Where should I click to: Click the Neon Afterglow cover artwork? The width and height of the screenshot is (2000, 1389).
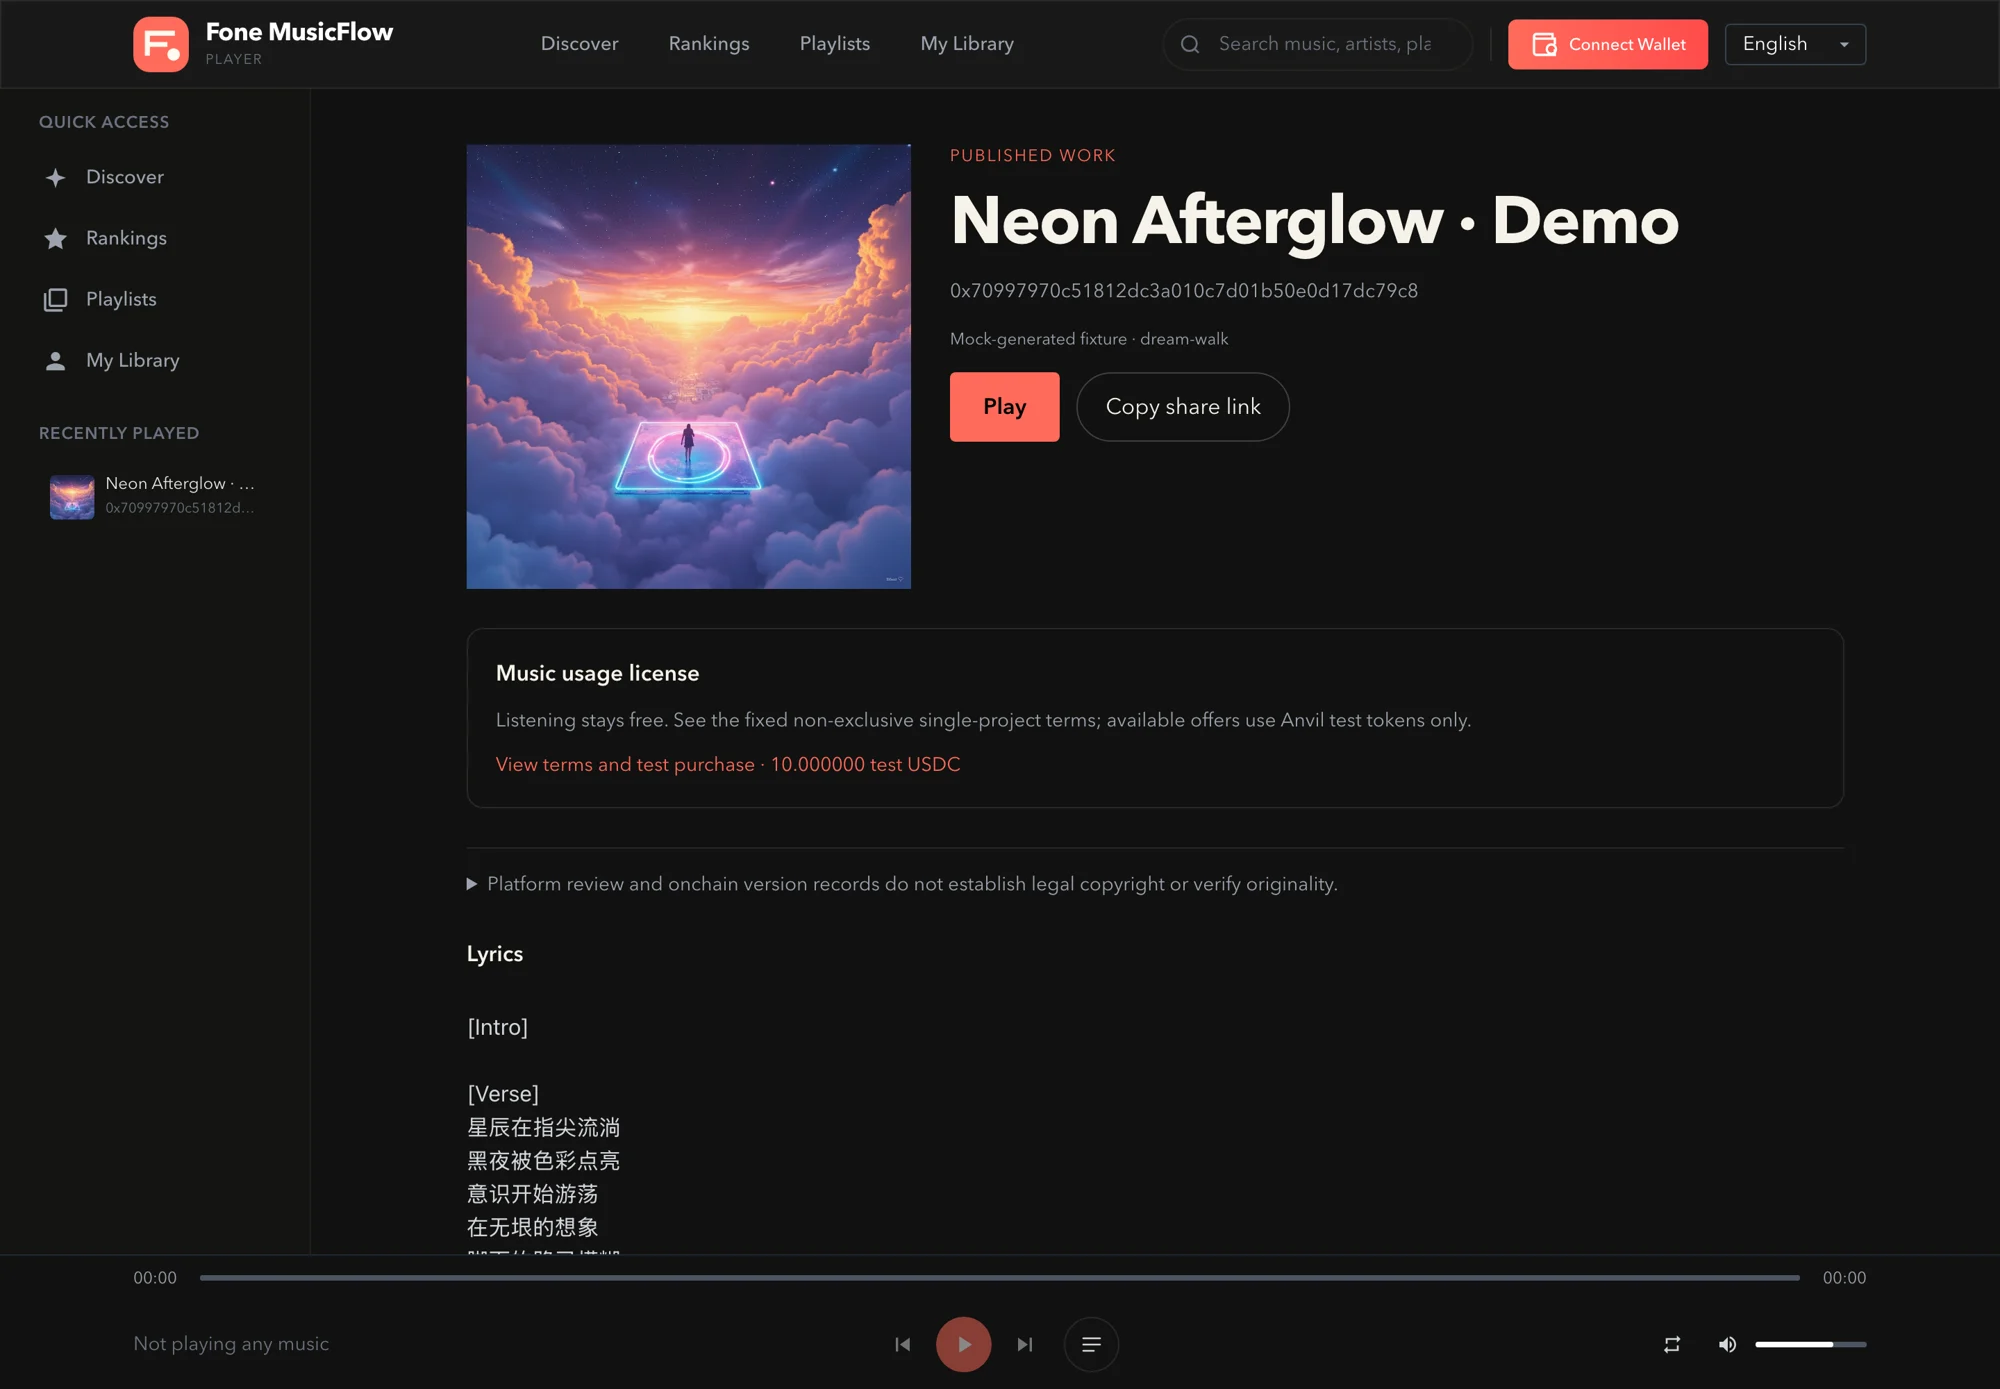(x=689, y=366)
